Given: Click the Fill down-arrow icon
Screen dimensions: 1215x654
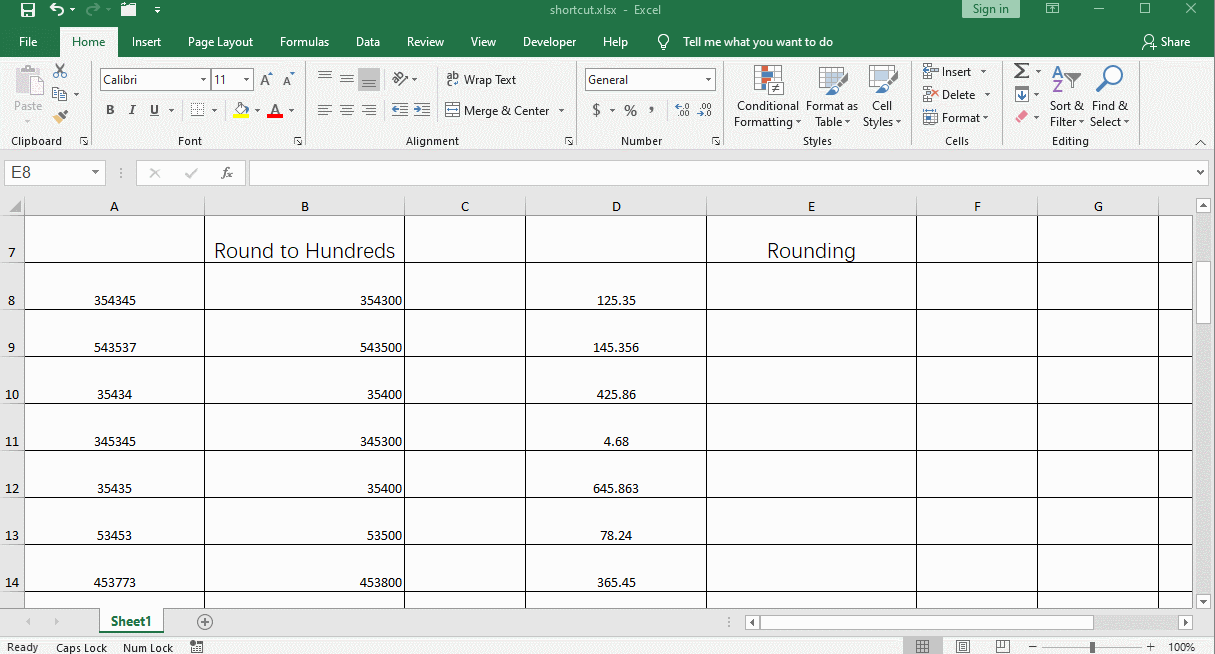Looking at the screenshot, I should click(1021, 94).
